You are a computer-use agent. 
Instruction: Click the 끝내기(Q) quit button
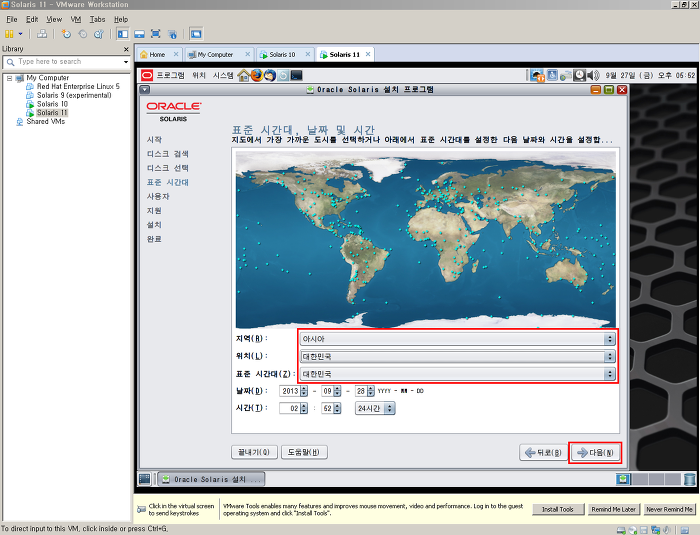(254, 452)
